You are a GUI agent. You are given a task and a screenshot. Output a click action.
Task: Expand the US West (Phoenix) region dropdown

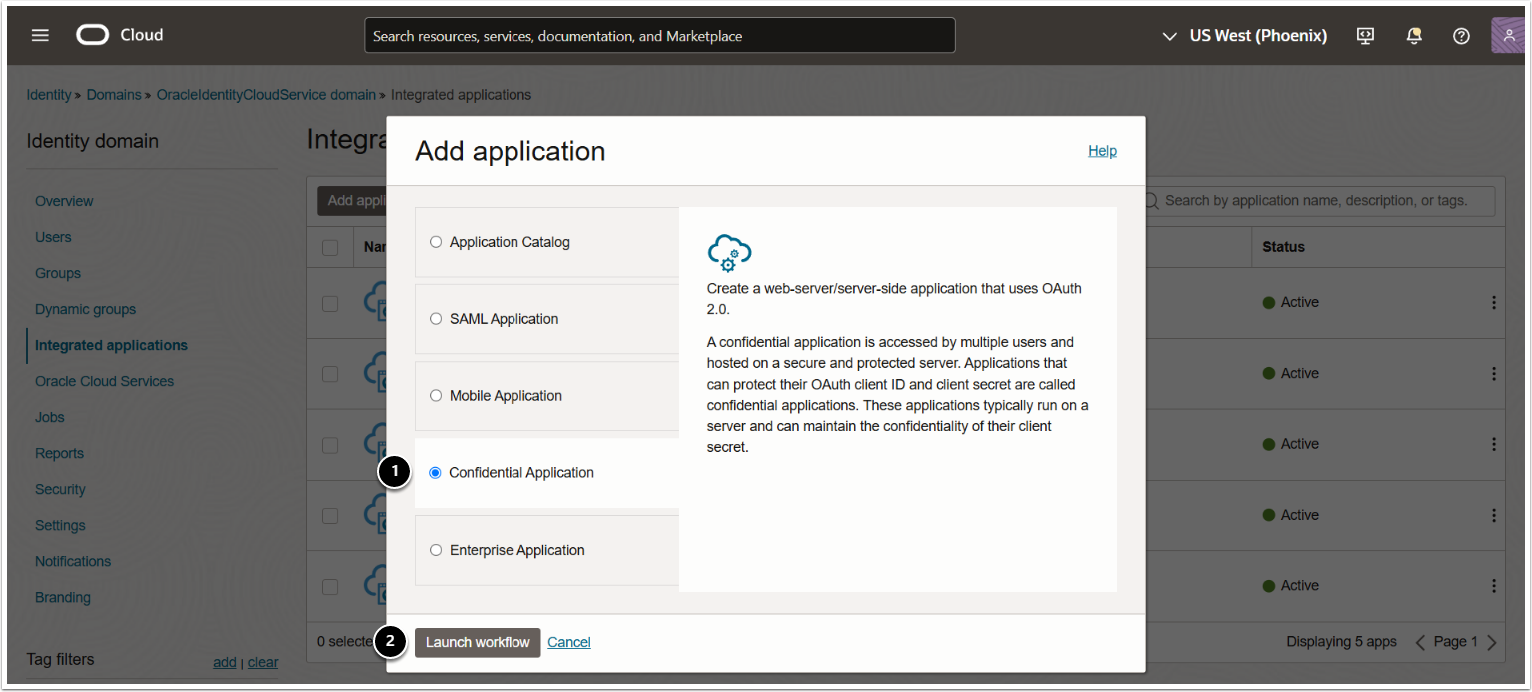click(1245, 36)
